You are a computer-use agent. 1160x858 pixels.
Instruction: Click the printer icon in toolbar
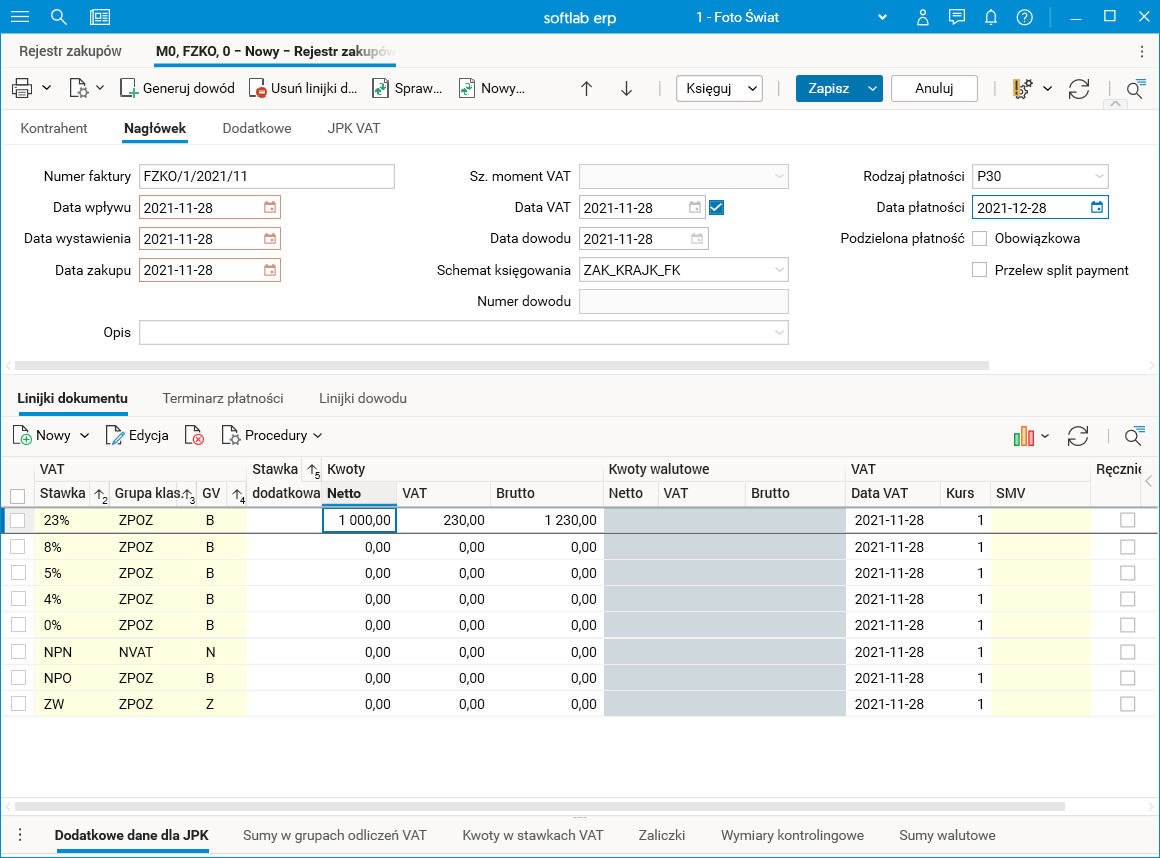pyautogui.click(x=22, y=88)
